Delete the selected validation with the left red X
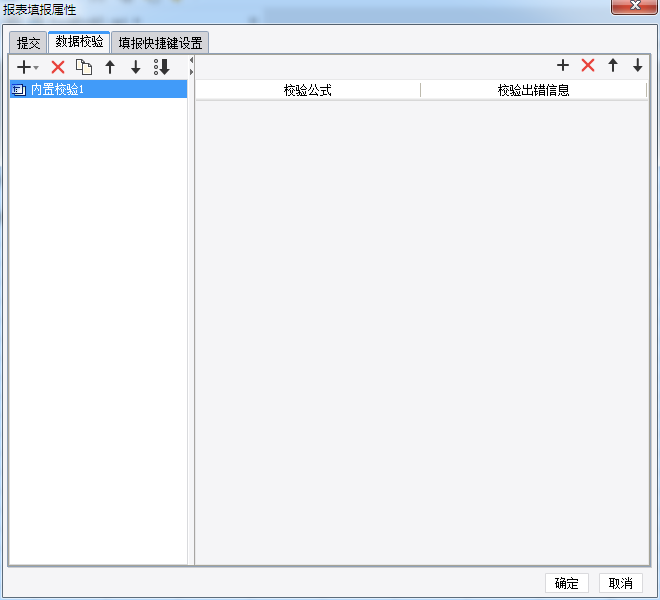The image size is (660, 600). pos(58,67)
